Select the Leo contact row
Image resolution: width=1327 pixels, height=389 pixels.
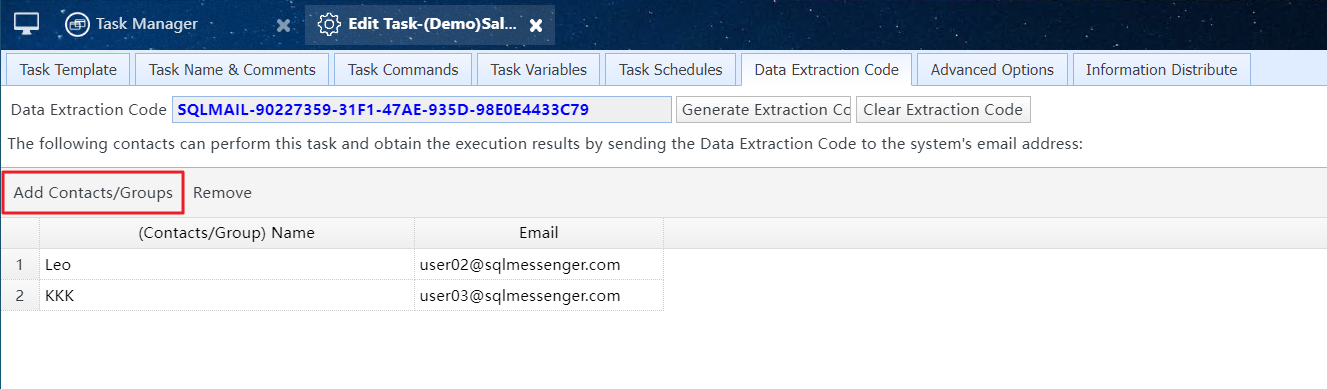coord(332,265)
